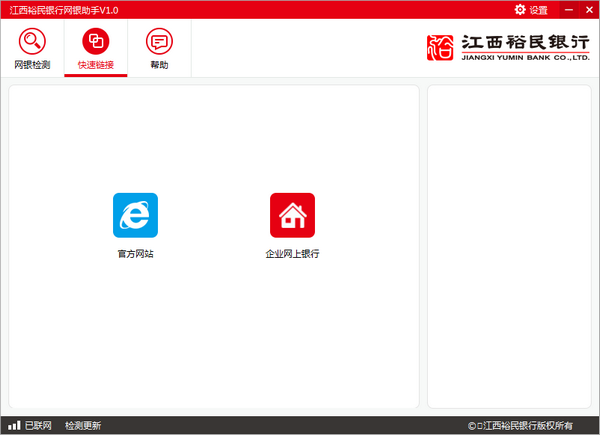Minimize the 网银助手 window

pos(569,10)
